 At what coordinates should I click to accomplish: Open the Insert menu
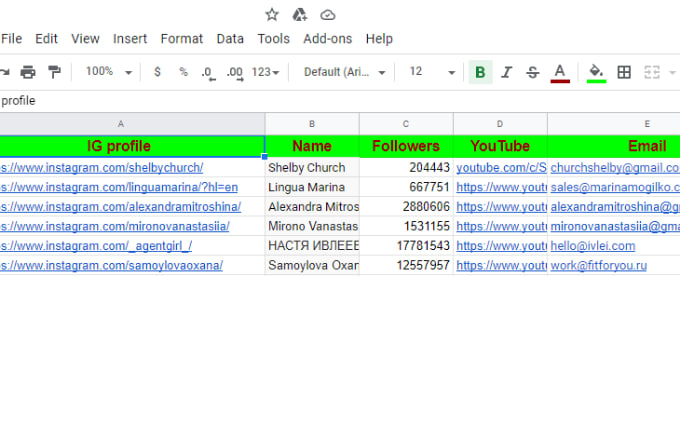pos(130,39)
